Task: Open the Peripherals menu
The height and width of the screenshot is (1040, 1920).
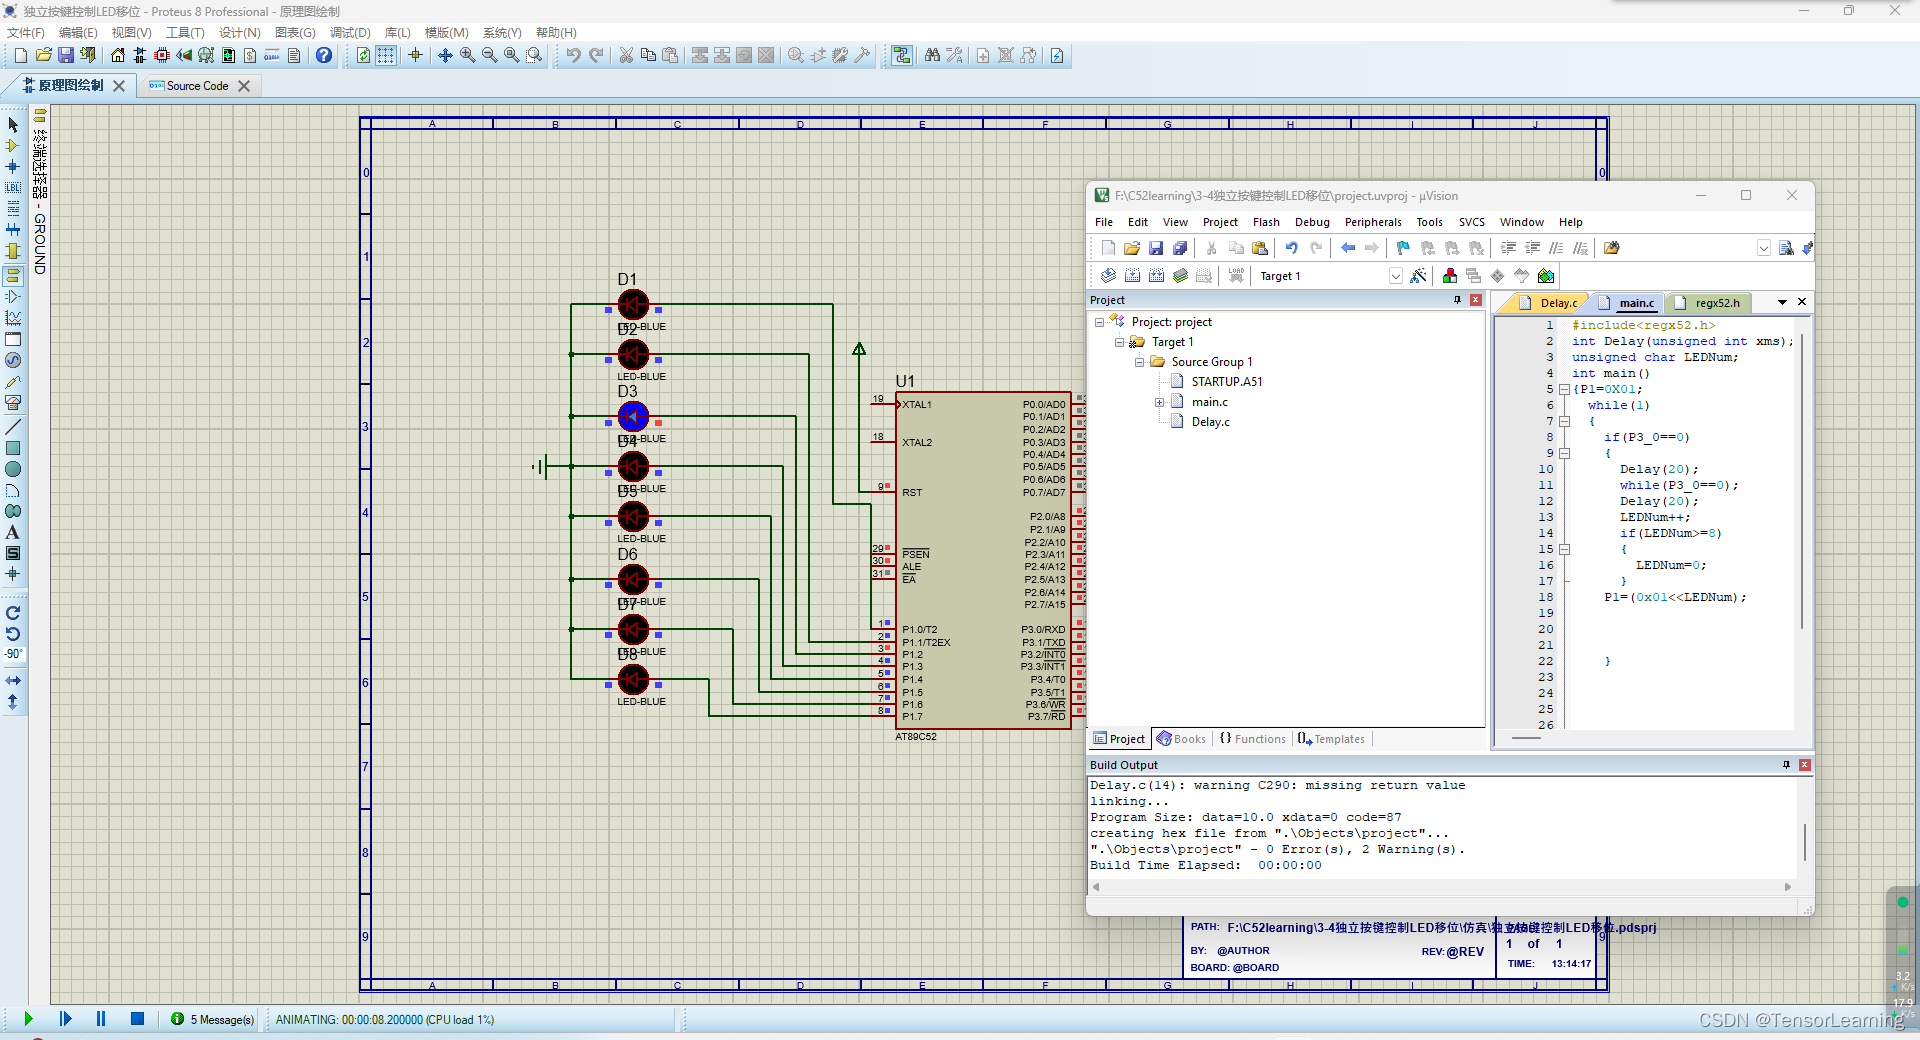Action: (1372, 222)
